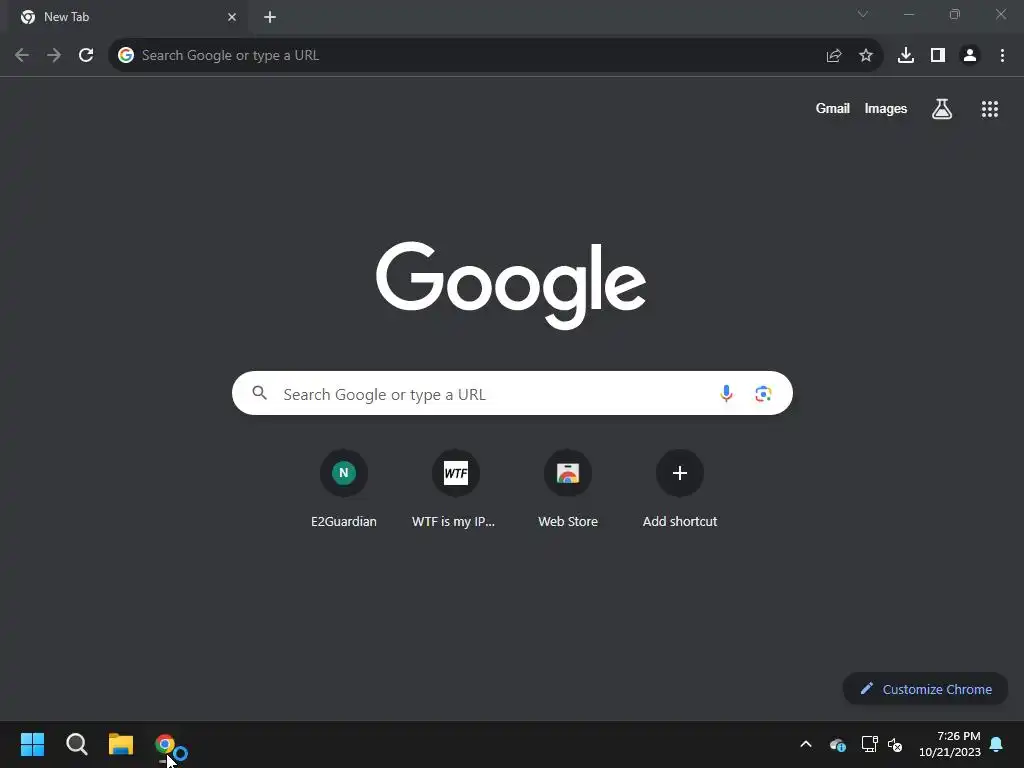Focus the Google search box on the page
The height and width of the screenshot is (768, 1024).
(512, 393)
